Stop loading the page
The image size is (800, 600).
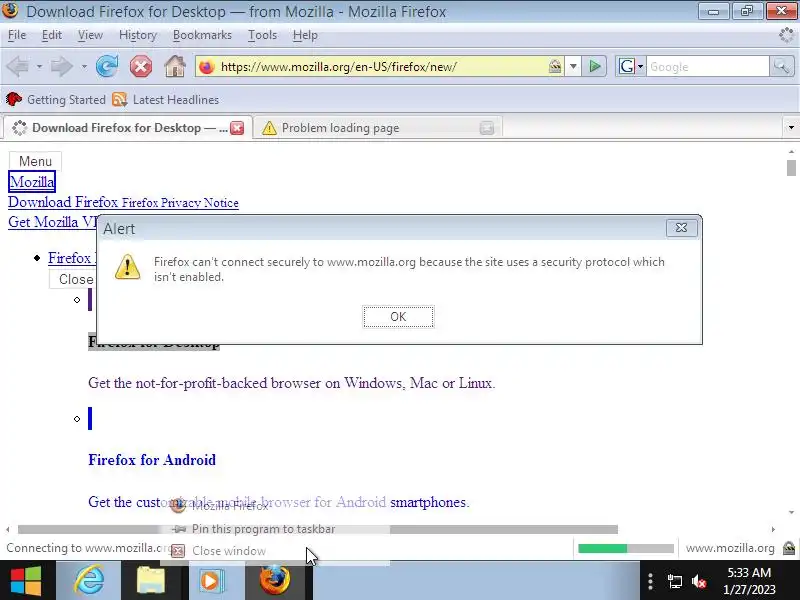tap(141, 66)
